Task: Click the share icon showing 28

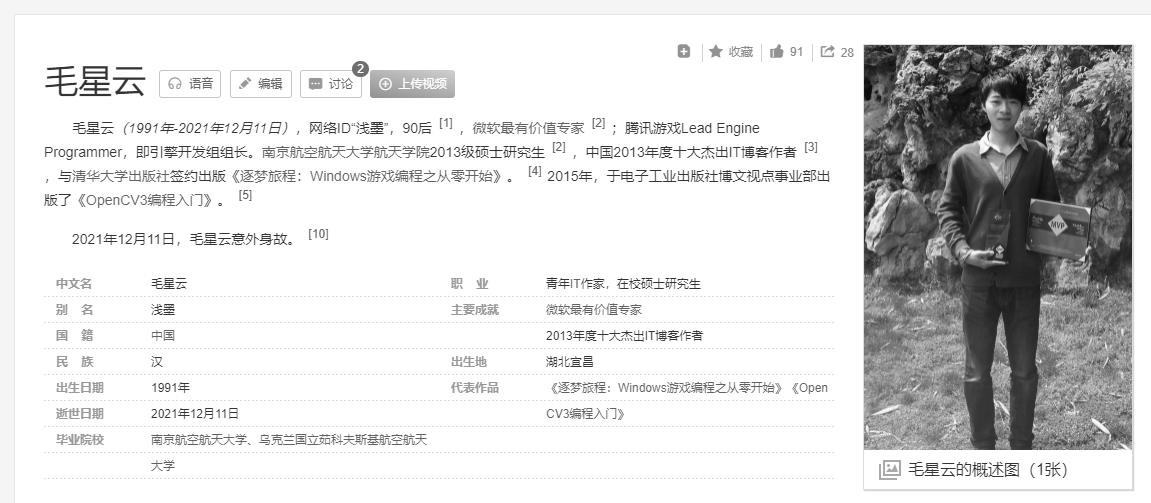Action: coord(837,52)
